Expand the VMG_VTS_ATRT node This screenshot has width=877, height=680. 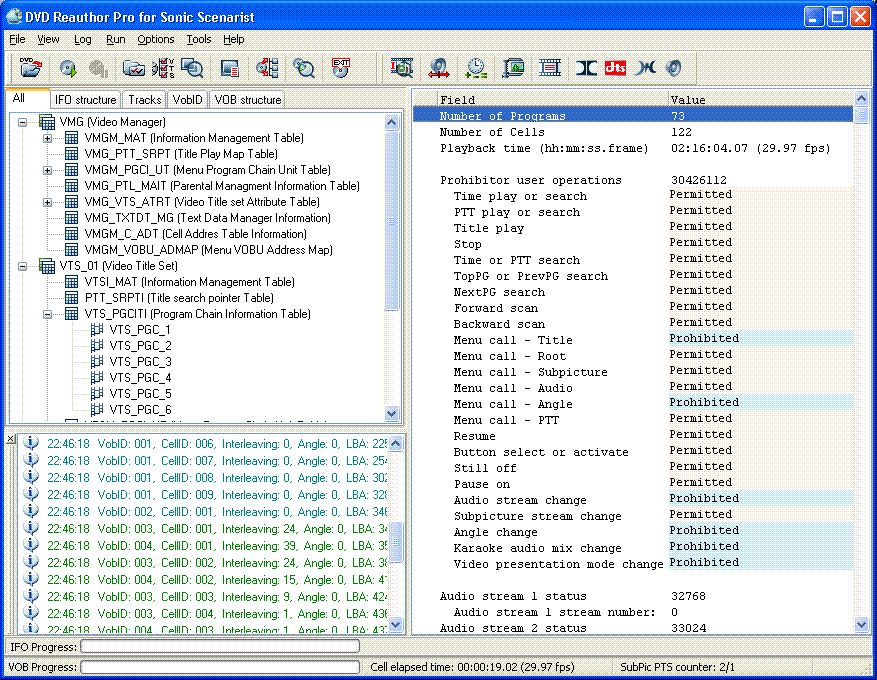click(x=48, y=202)
